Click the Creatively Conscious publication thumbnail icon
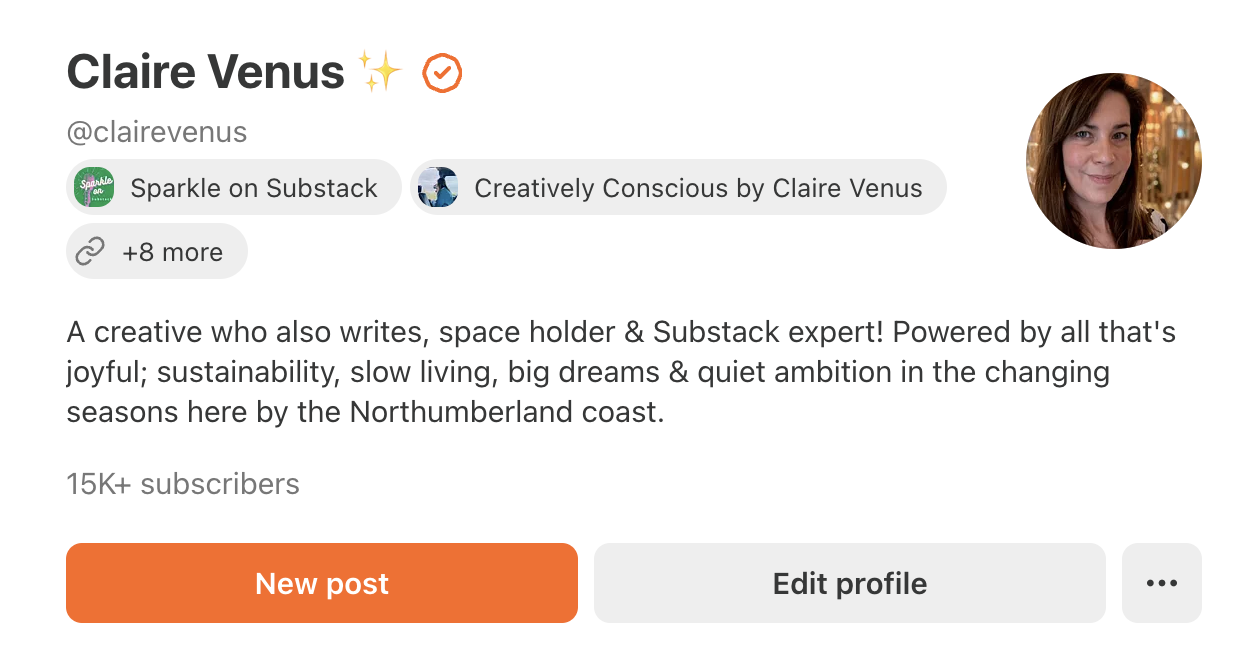Screen dimensions: 1256x660 click(438, 188)
